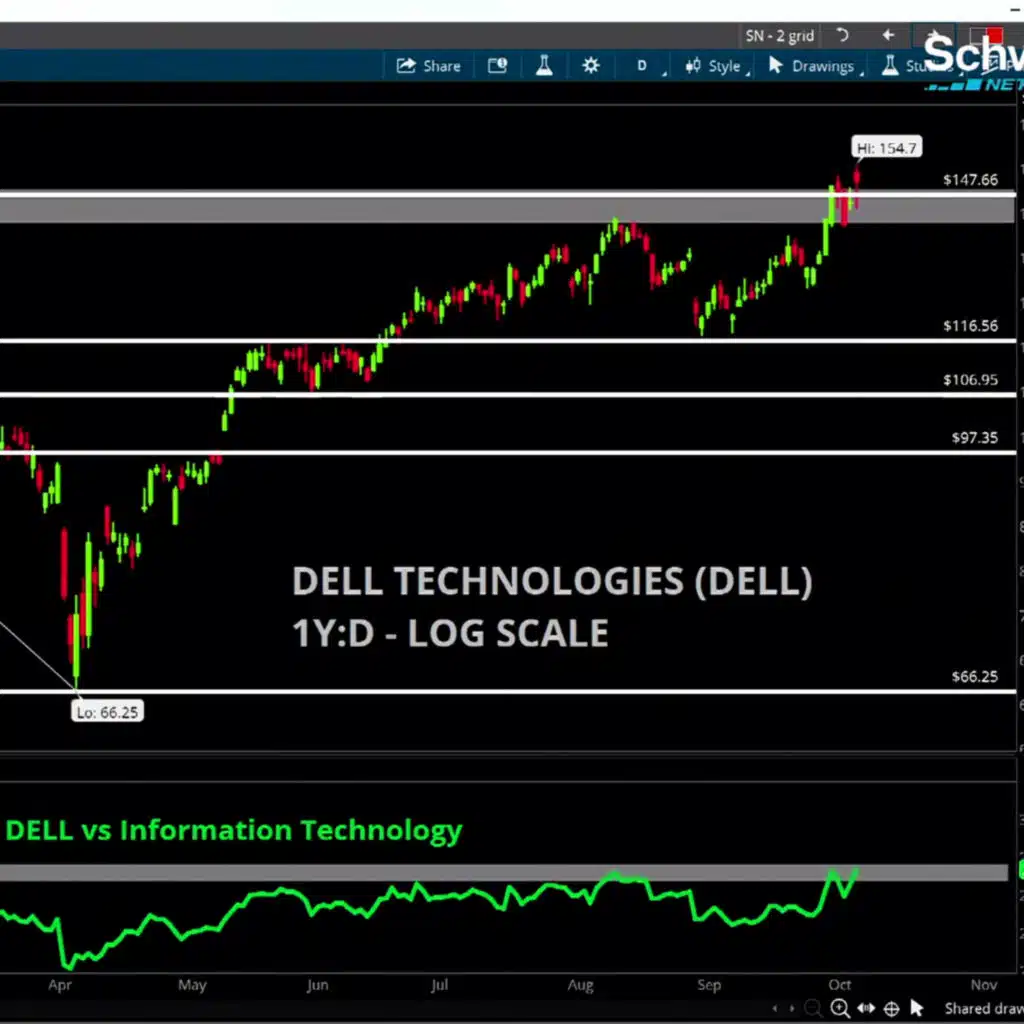Click the Lo: 66.25 price bubble

106,712
